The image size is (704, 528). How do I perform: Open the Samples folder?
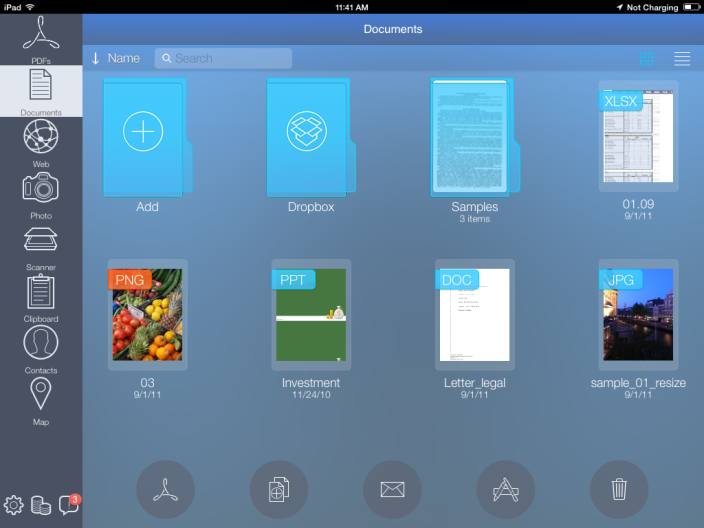point(474,138)
